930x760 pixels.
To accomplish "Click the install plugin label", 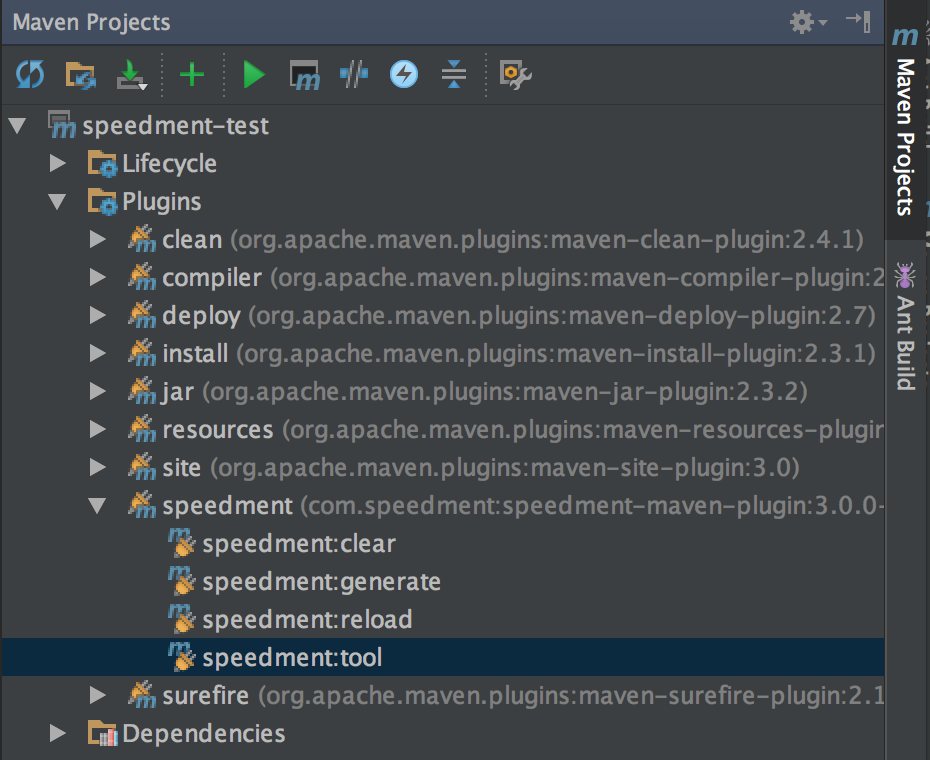I will (x=196, y=354).
